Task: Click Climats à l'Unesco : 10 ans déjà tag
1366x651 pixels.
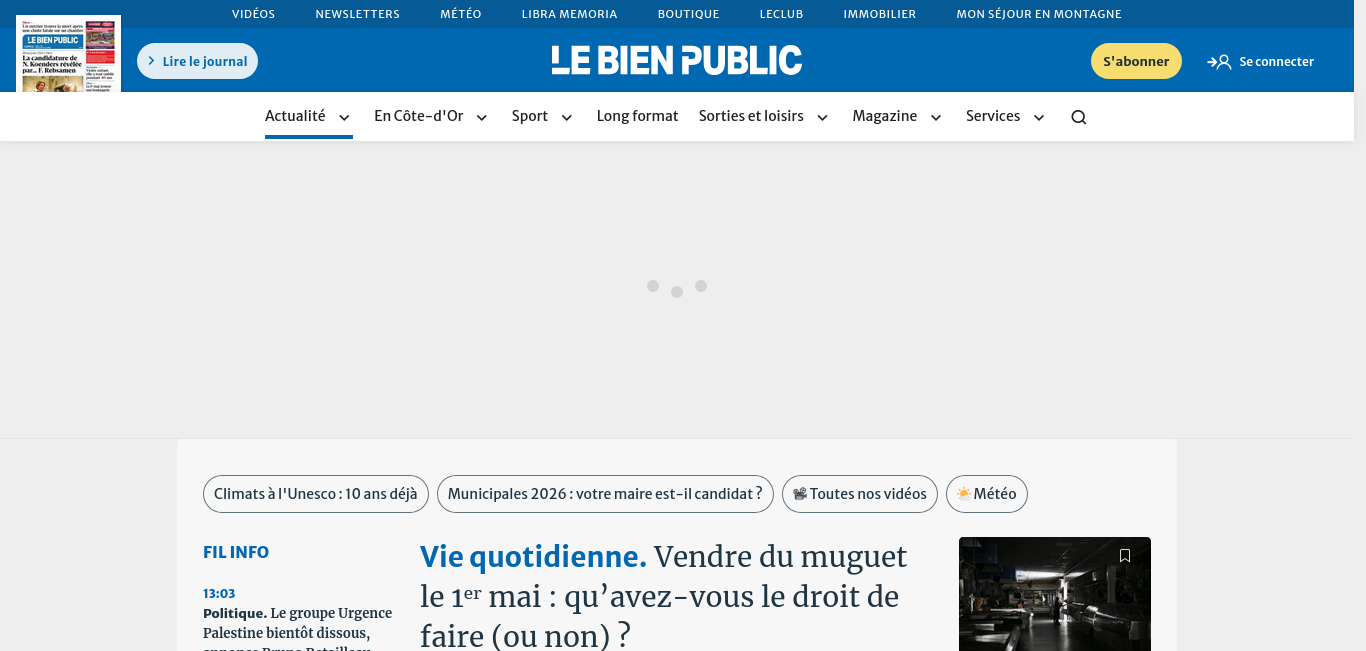Action: tap(316, 494)
